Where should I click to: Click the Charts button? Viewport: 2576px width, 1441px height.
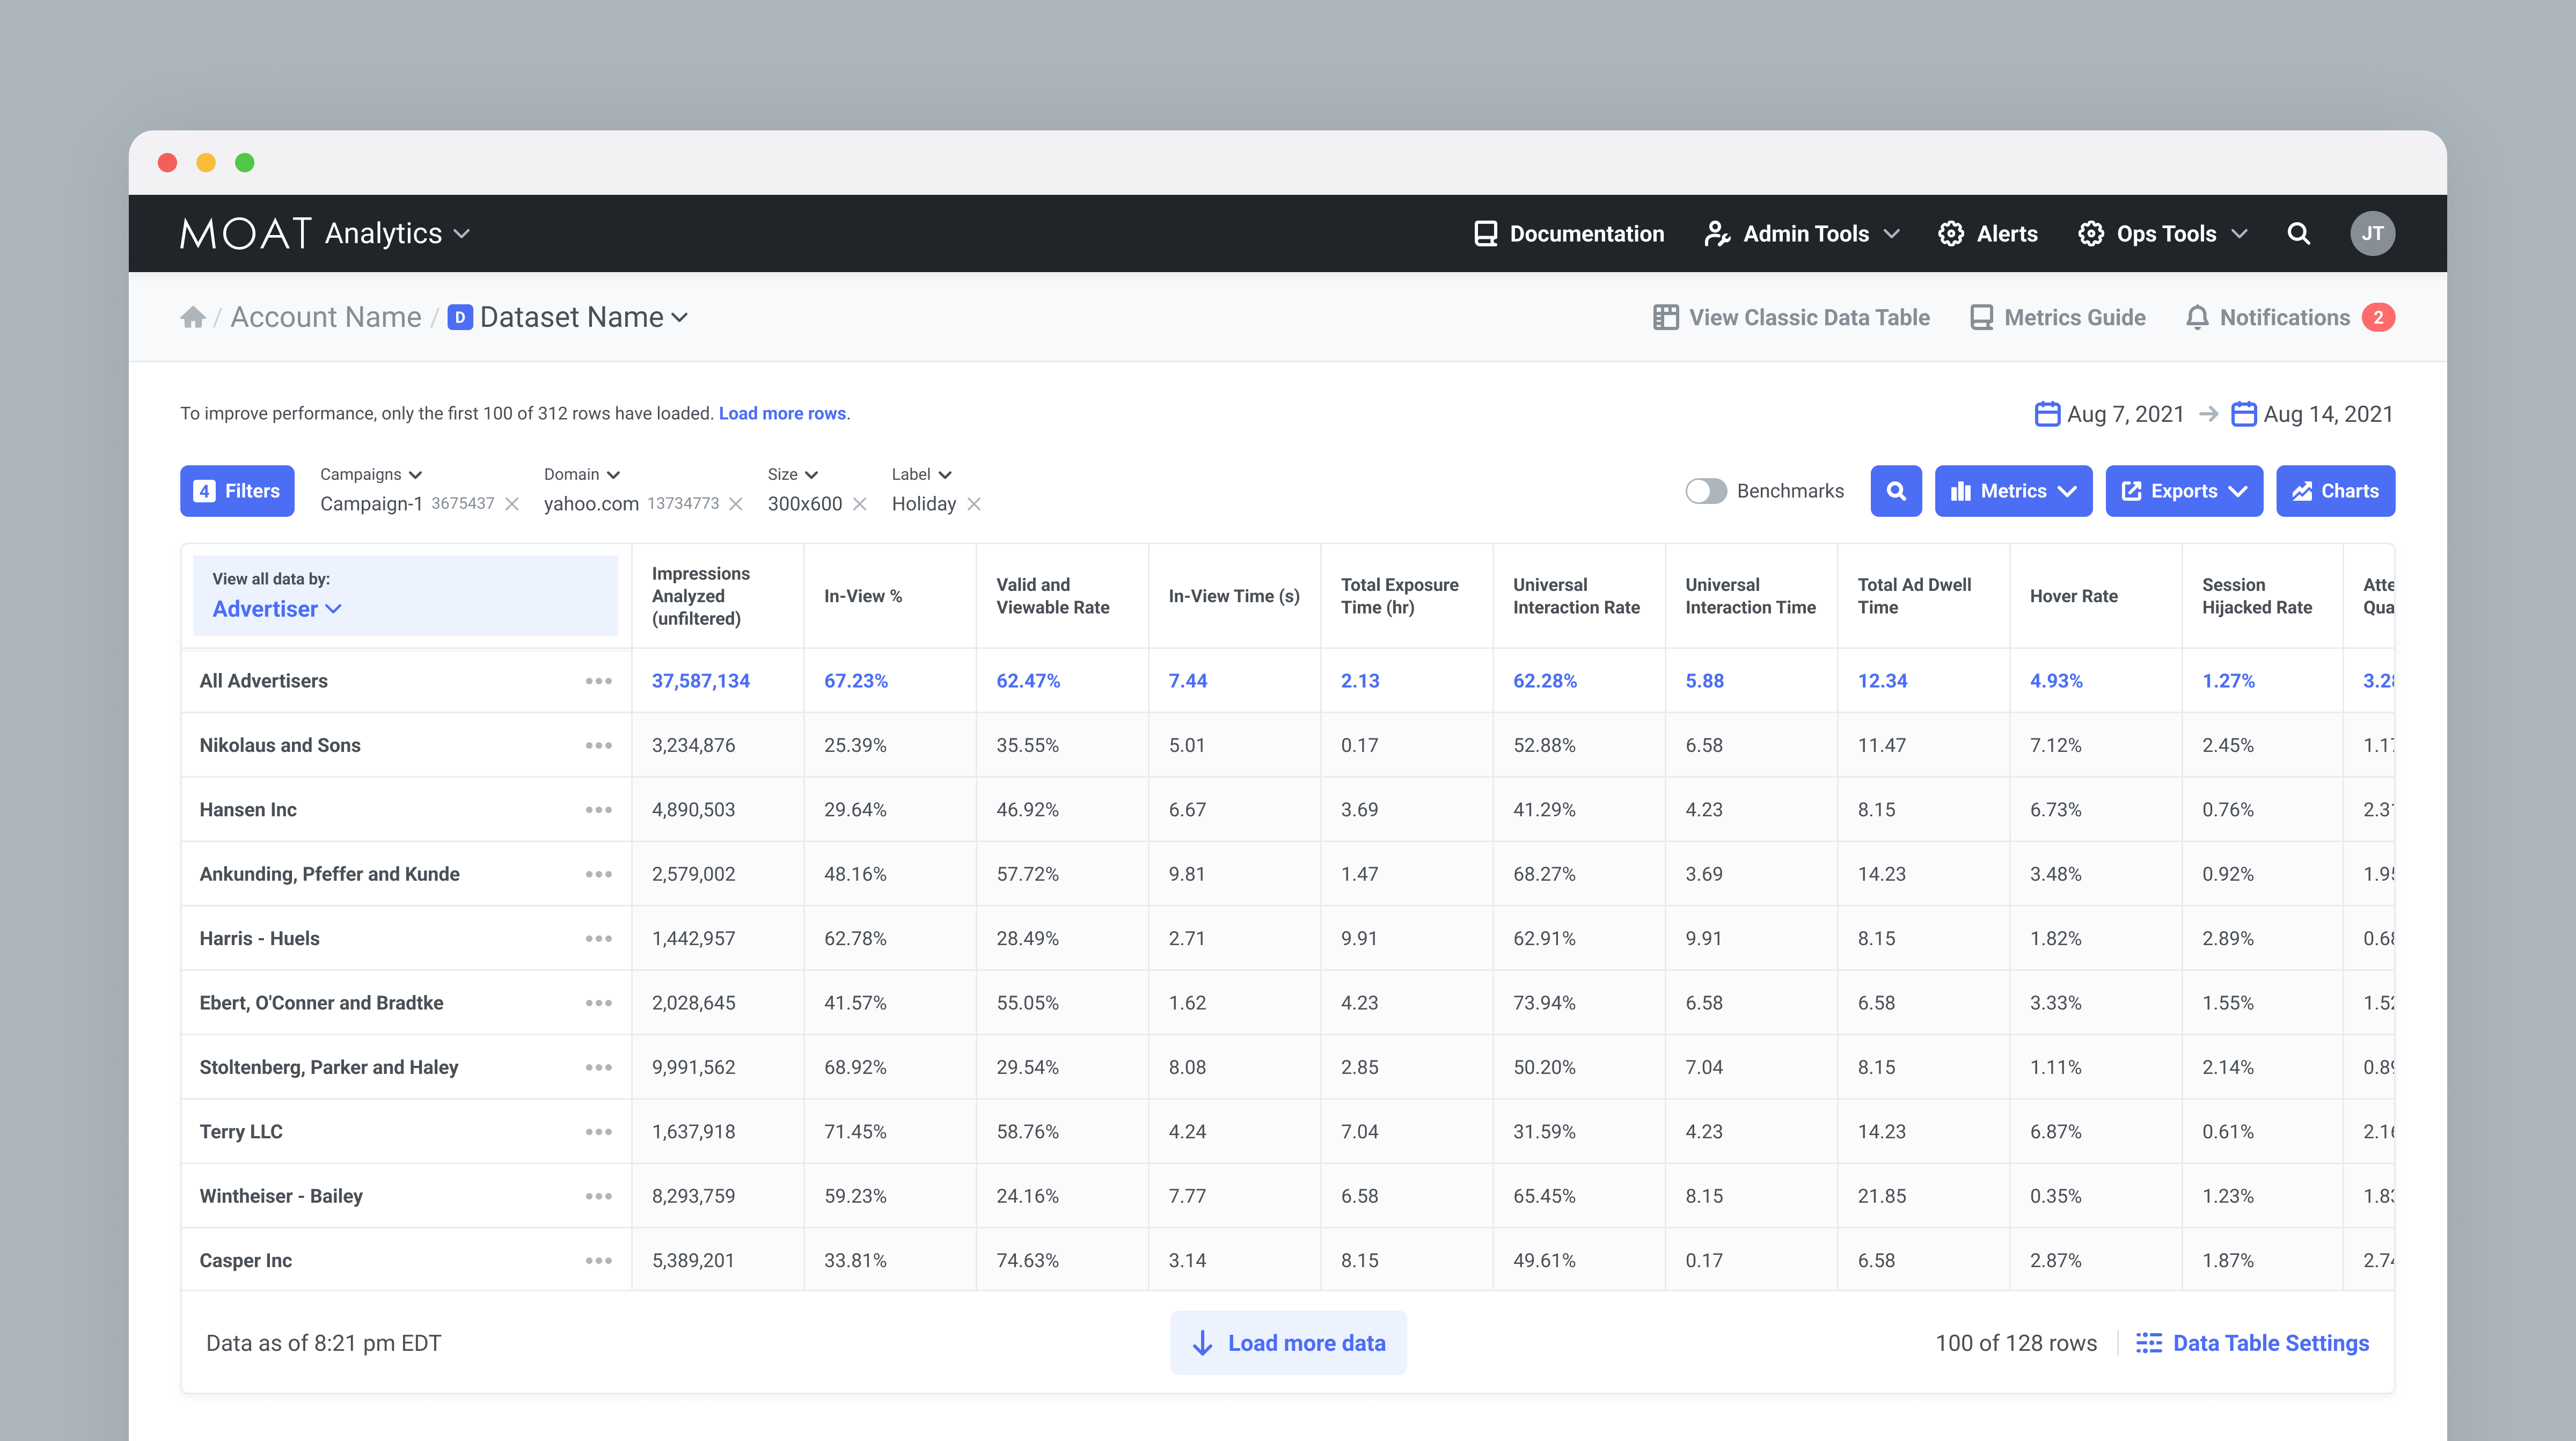coord(2335,491)
